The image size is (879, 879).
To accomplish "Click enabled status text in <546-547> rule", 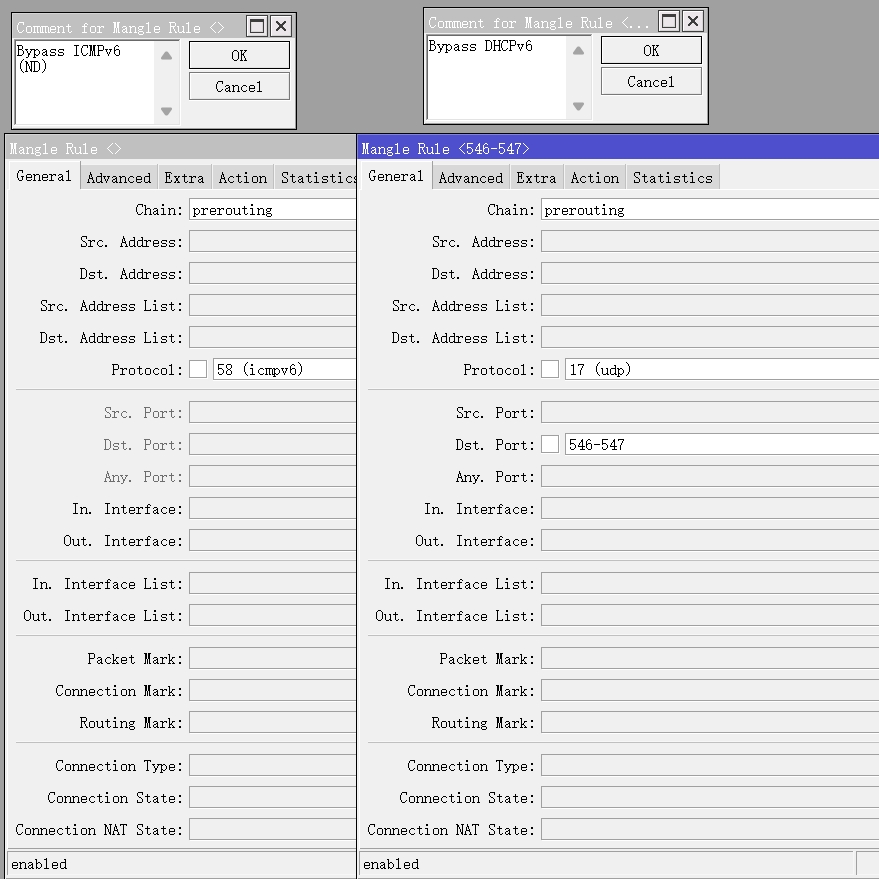I will pyautogui.click(x=391, y=864).
